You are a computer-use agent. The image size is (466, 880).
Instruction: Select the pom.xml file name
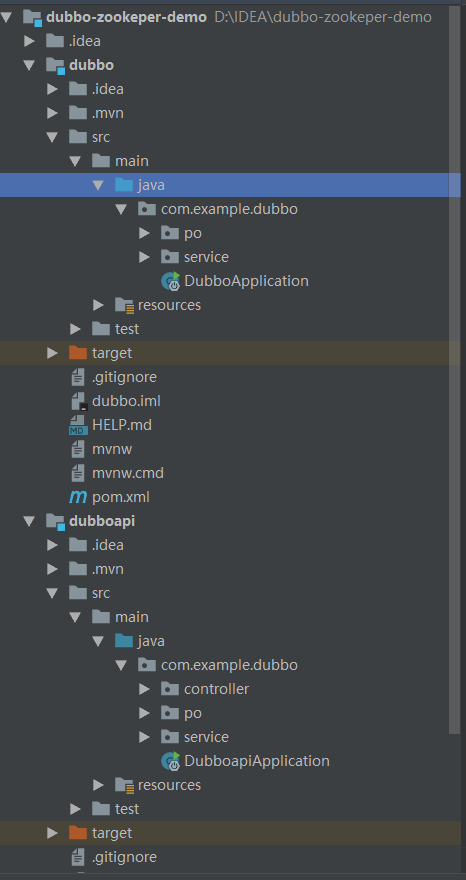(121, 497)
